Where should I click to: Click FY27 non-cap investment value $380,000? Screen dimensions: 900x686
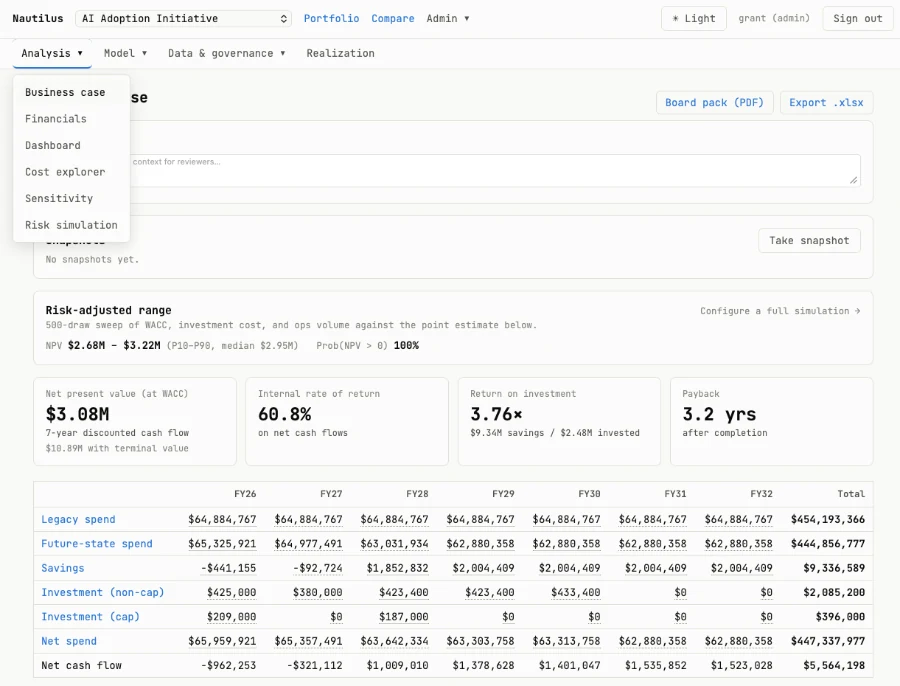[317, 592]
